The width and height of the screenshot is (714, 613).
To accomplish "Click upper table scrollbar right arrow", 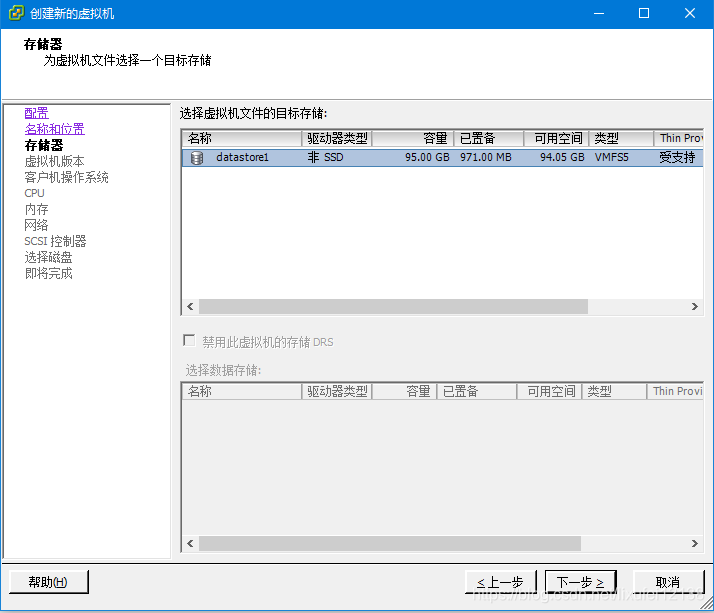I will [x=694, y=306].
